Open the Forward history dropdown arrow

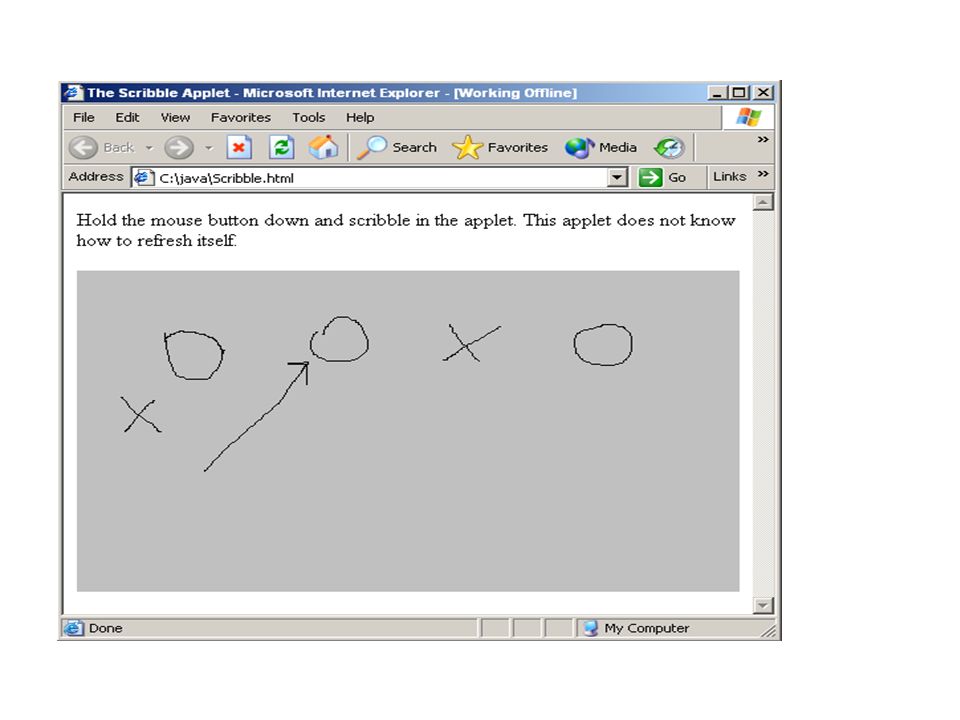pyautogui.click(x=209, y=148)
